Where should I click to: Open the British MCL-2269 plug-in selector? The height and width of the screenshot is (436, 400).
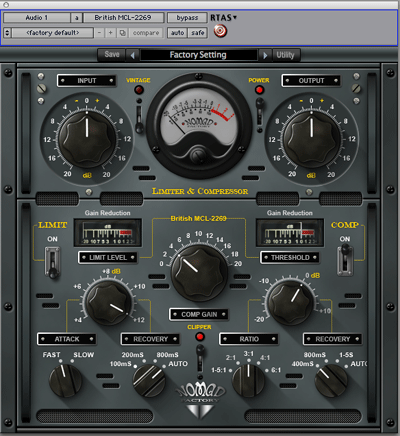pos(123,18)
